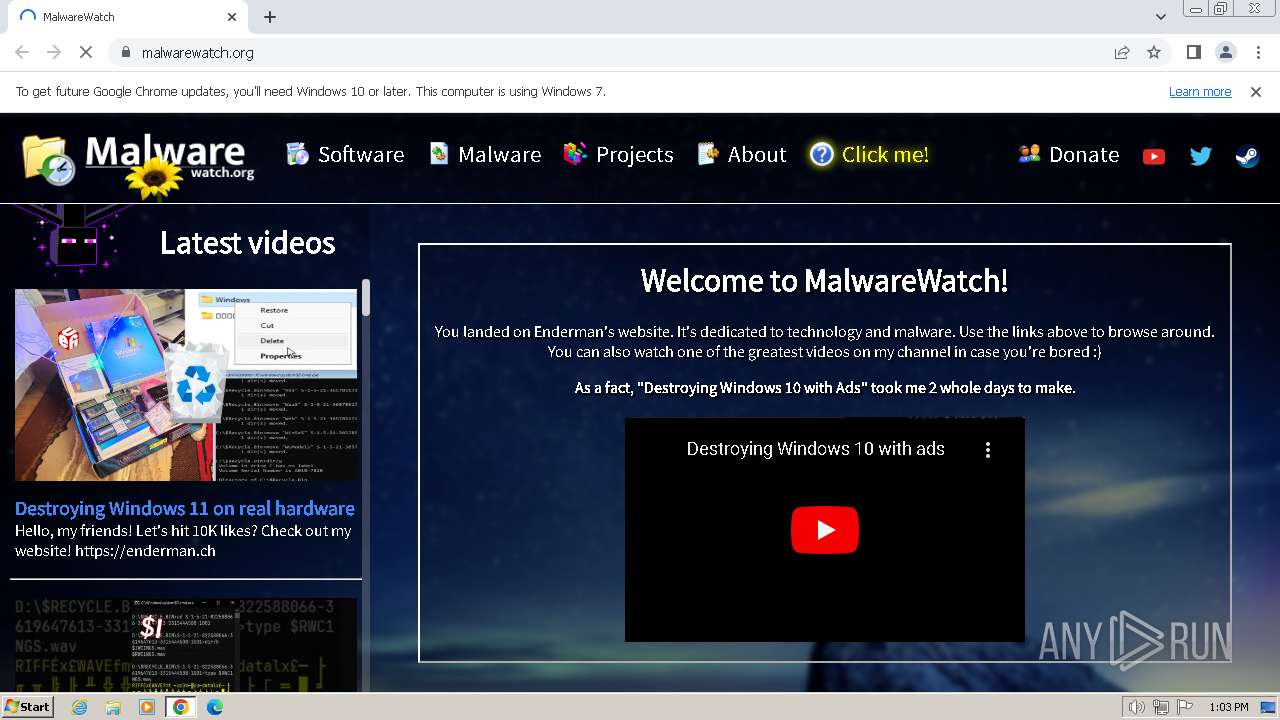
Task: Launch Microsoft Edge from the taskbar
Action: (215, 707)
